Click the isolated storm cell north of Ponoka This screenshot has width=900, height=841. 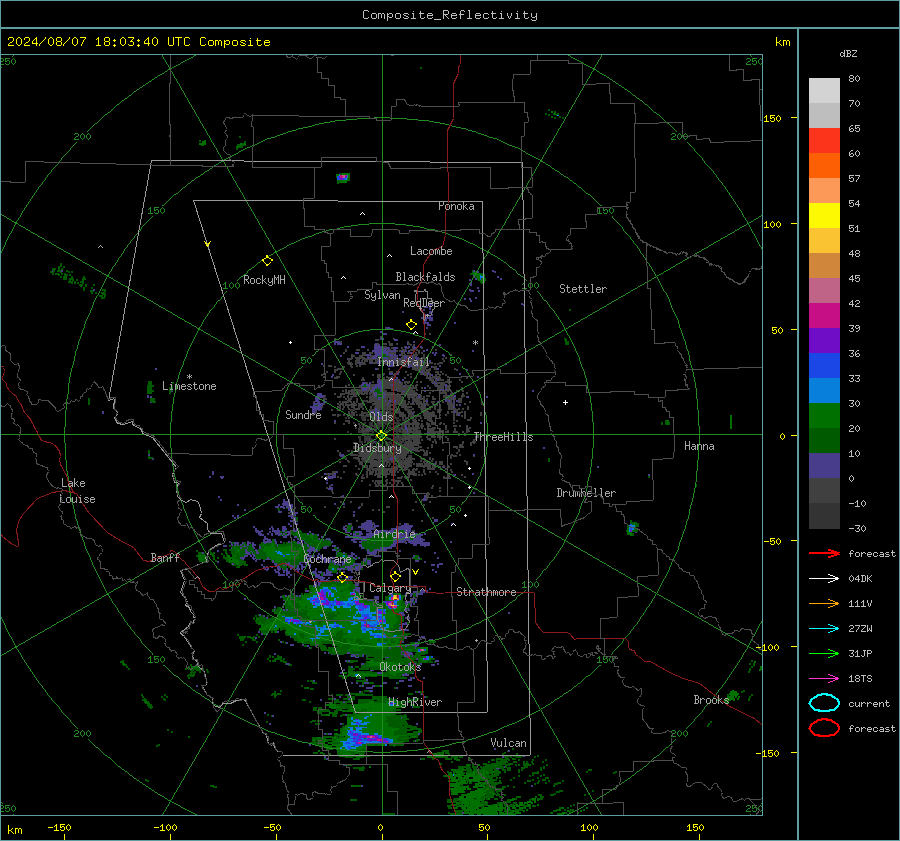click(343, 177)
